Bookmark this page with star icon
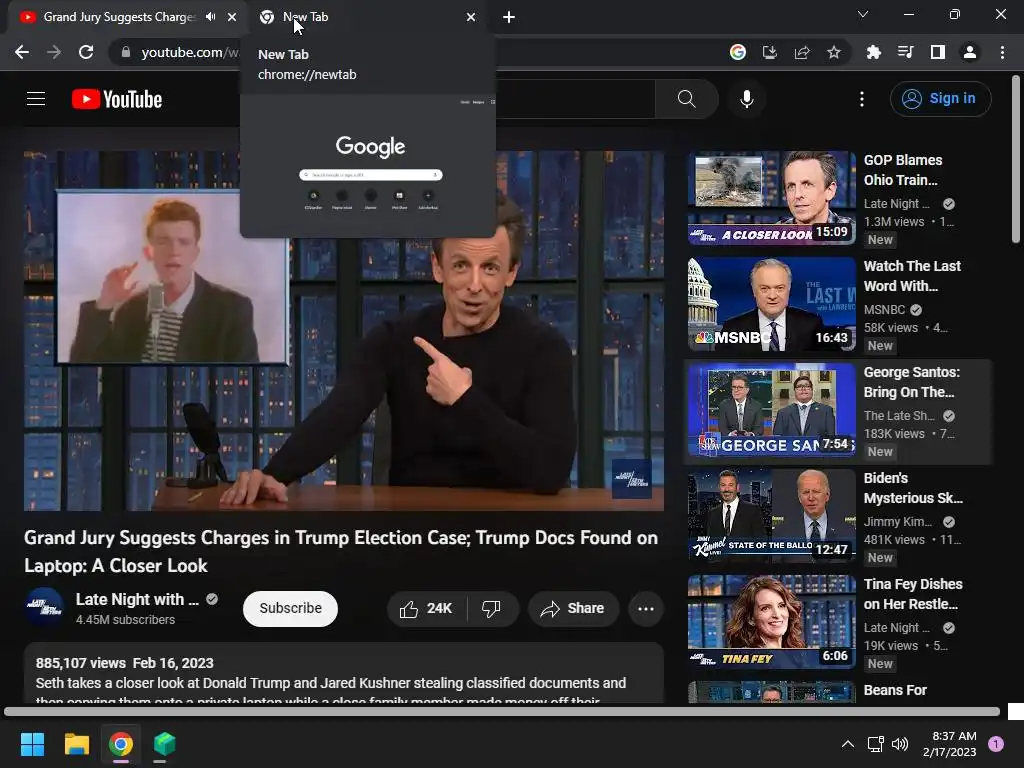The height and width of the screenshot is (768, 1024). pyautogui.click(x=834, y=52)
